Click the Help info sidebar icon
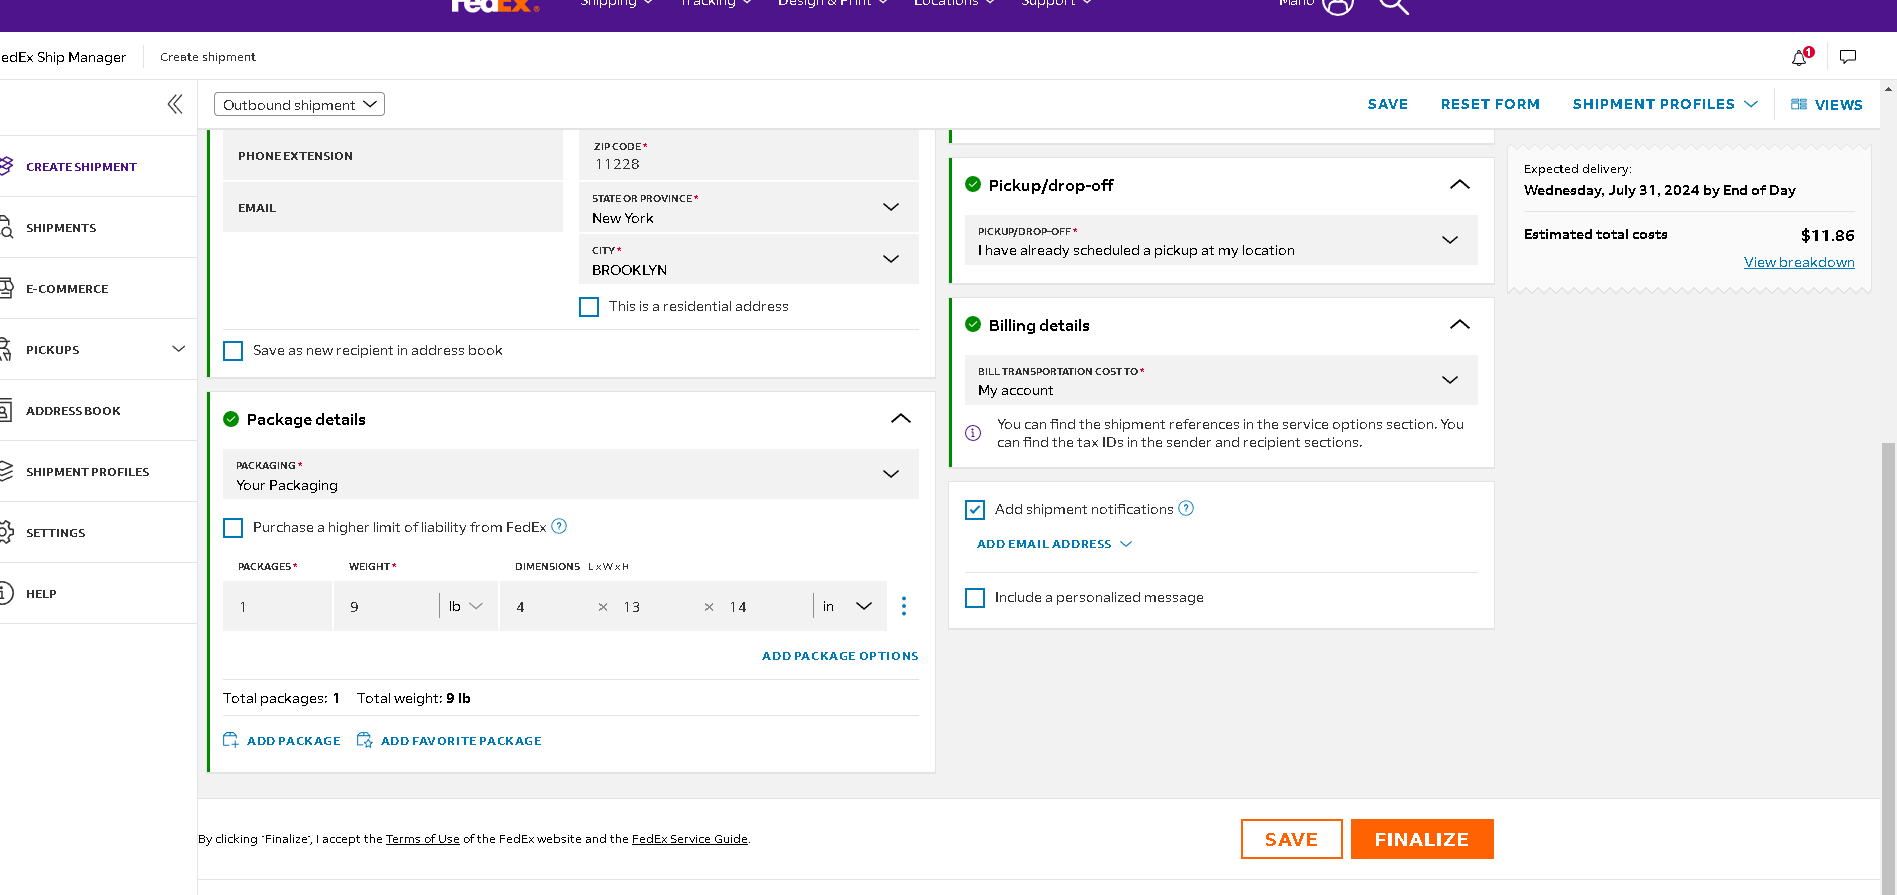This screenshot has width=1897, height=895. pyautogui.click(x=6, y=593)
